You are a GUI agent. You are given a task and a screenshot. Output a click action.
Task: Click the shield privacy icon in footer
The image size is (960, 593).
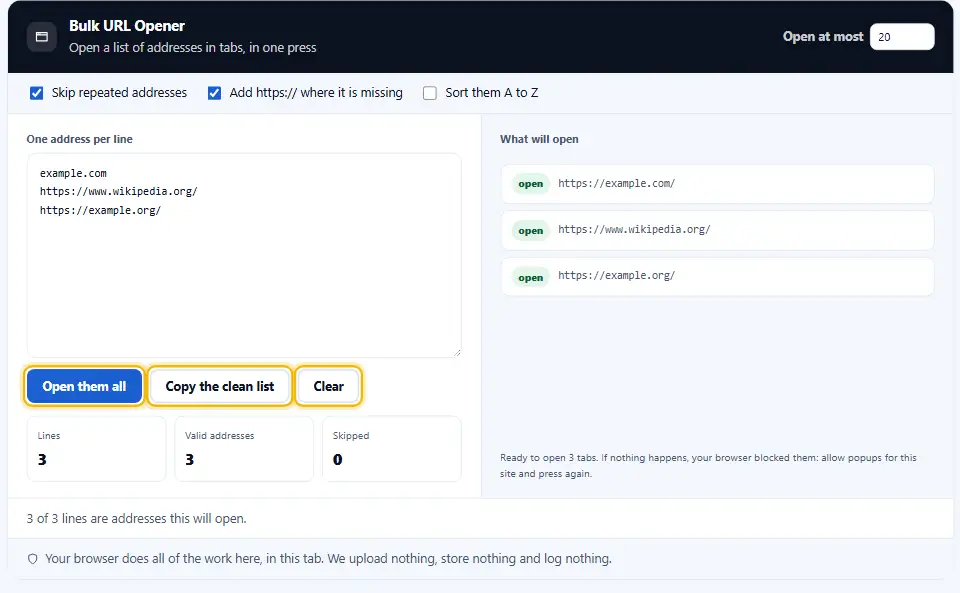32,559
